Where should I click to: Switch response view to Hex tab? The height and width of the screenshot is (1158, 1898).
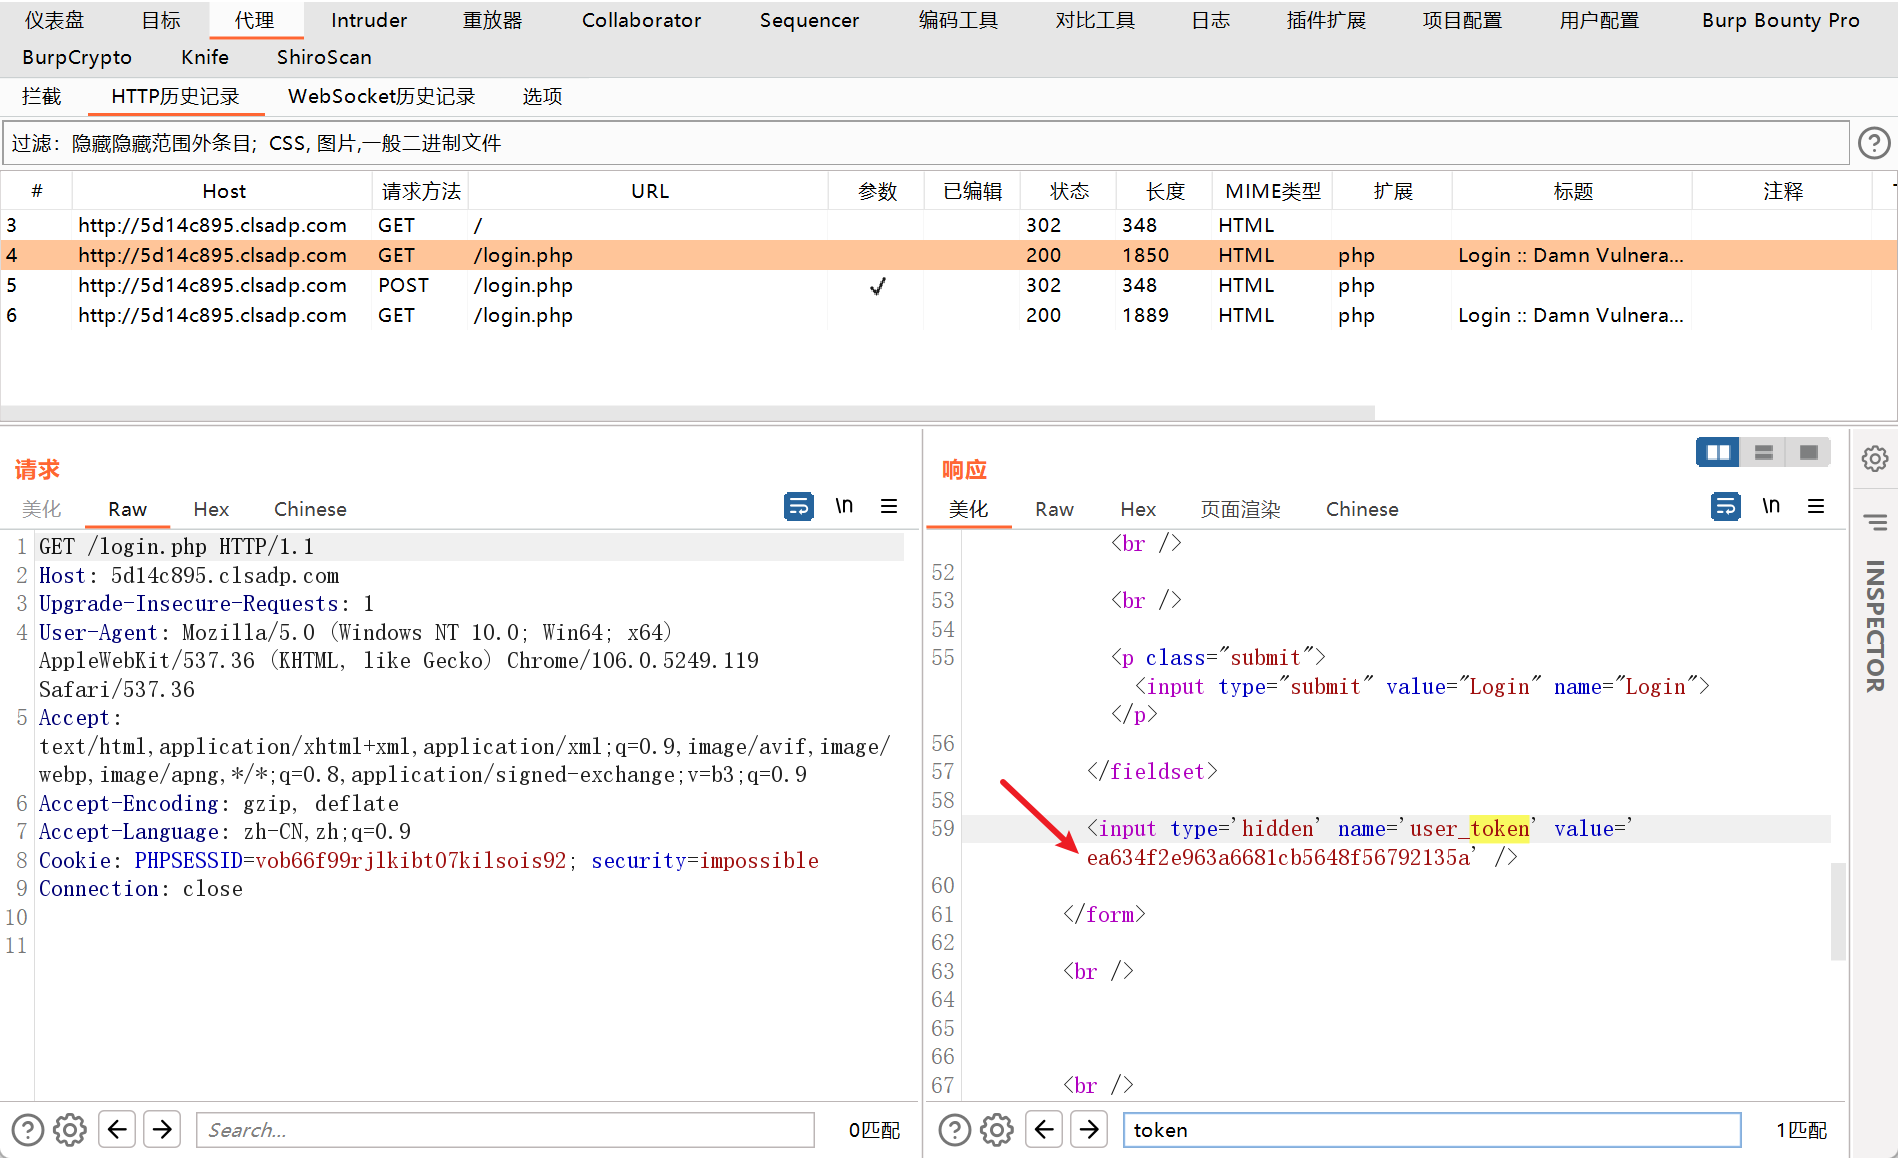tap(1138, 509)
